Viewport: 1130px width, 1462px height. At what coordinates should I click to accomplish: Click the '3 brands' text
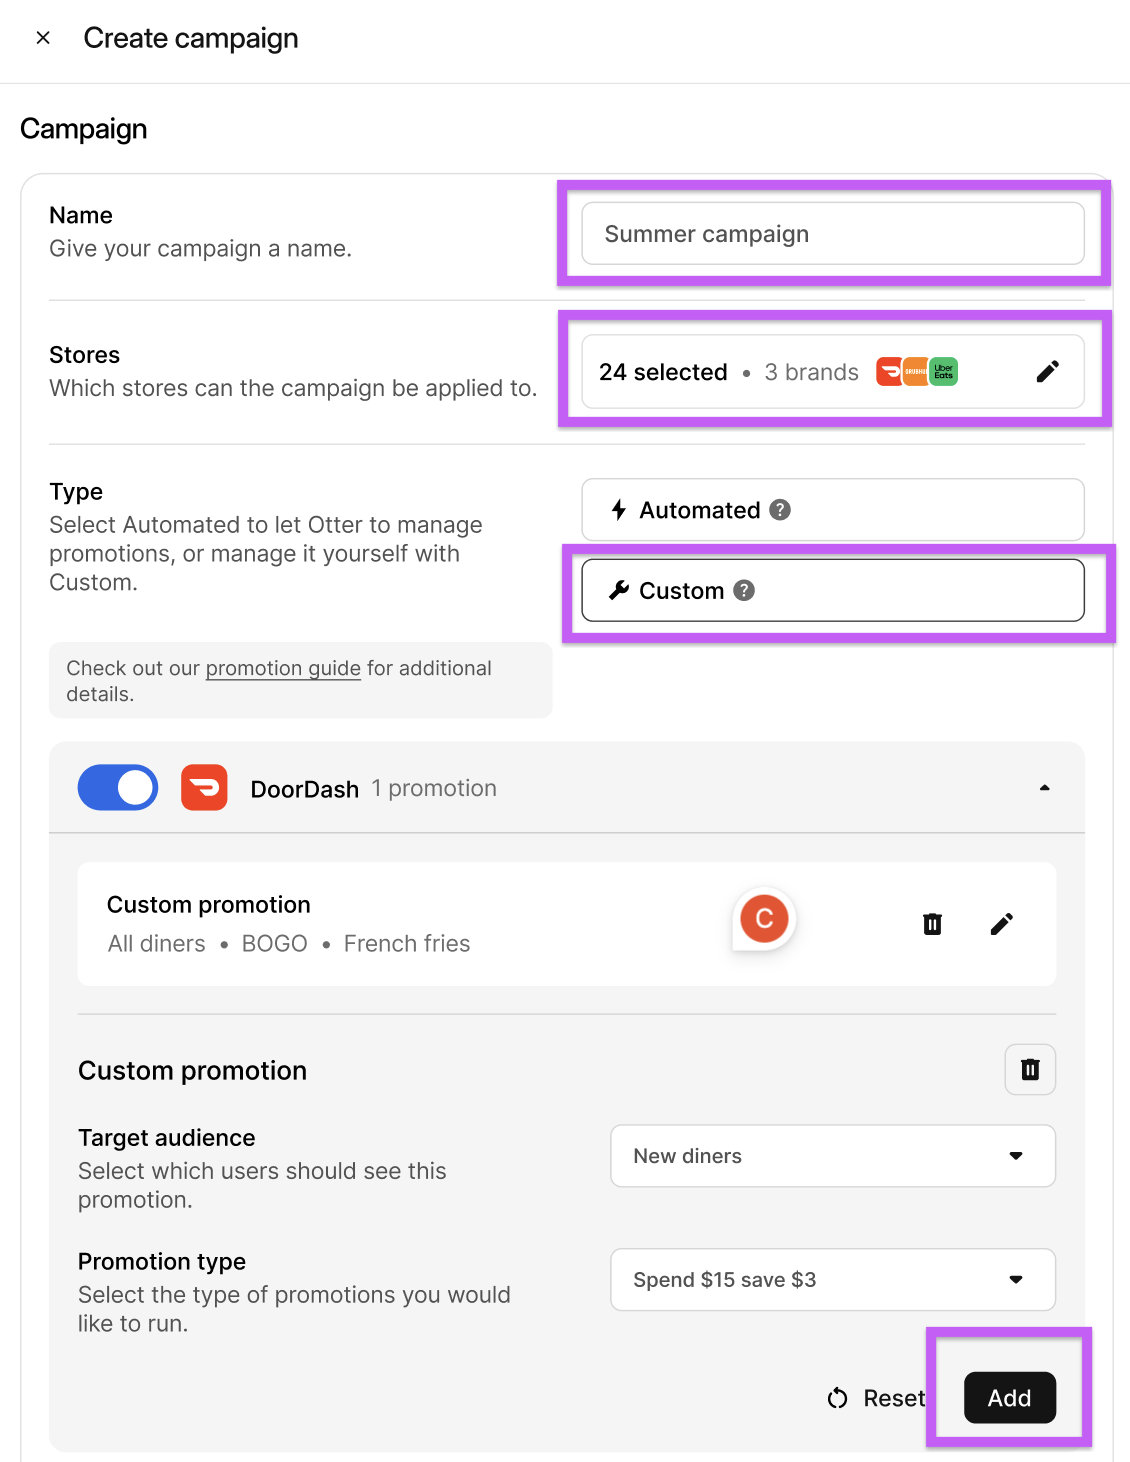[812, 372]
